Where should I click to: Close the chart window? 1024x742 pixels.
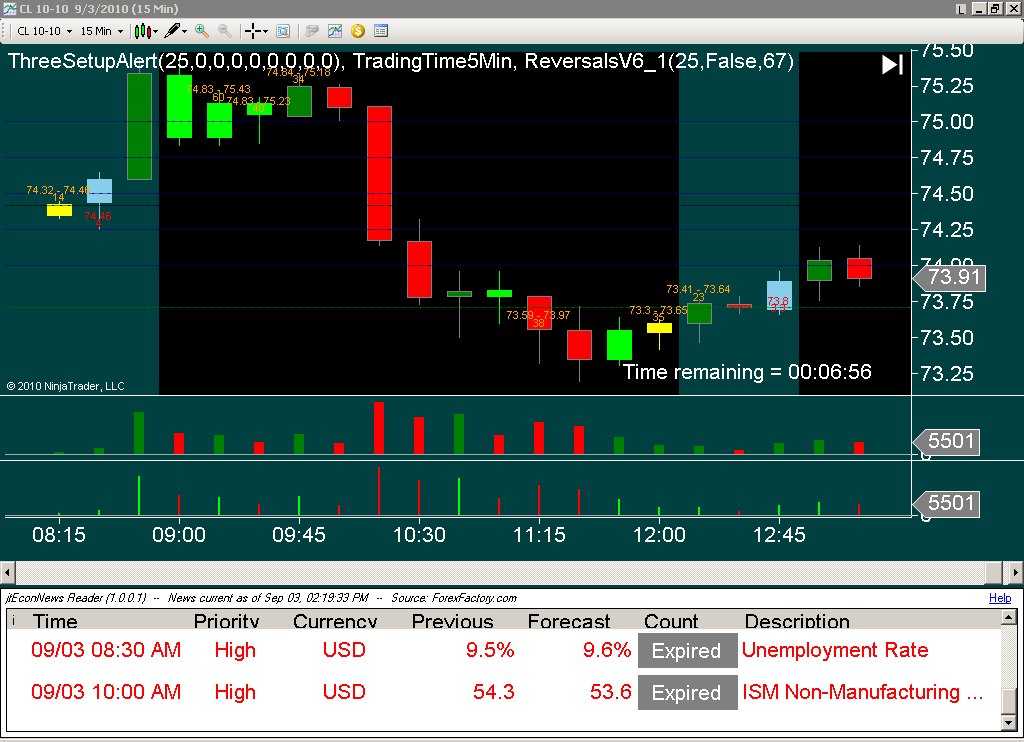[1013, 8]
